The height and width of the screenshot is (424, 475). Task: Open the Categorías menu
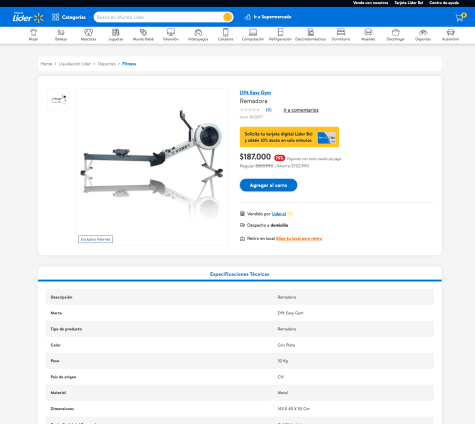click(69, 17)
